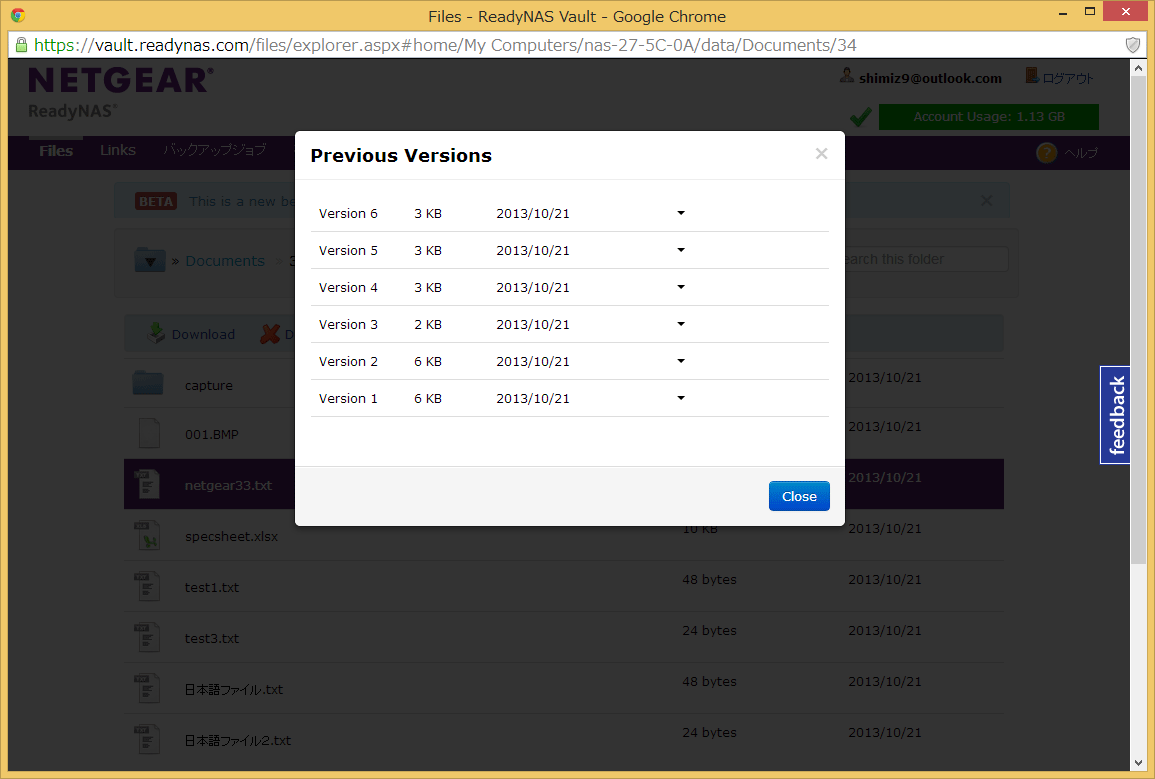The width and height of the screenshot is (1155, 779).
Task: Open the Files tab
Action: [56, 150]
